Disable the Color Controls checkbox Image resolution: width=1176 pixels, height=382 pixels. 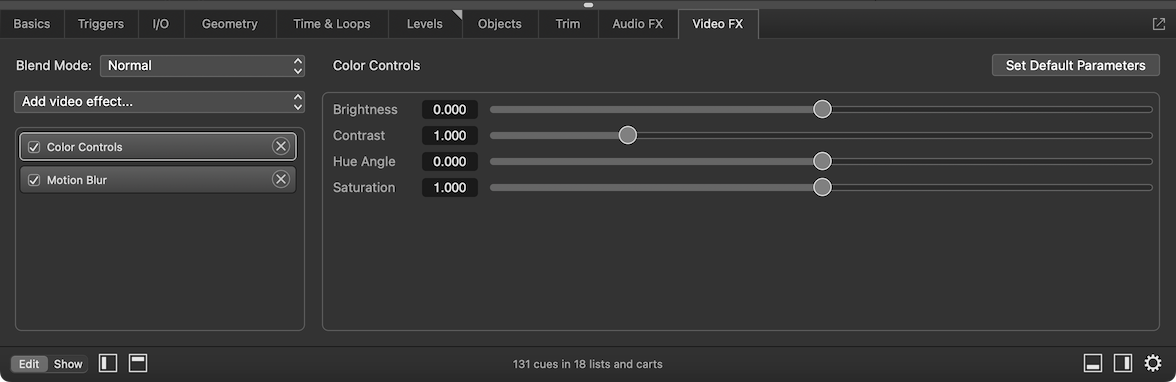(x=34, y=147)
